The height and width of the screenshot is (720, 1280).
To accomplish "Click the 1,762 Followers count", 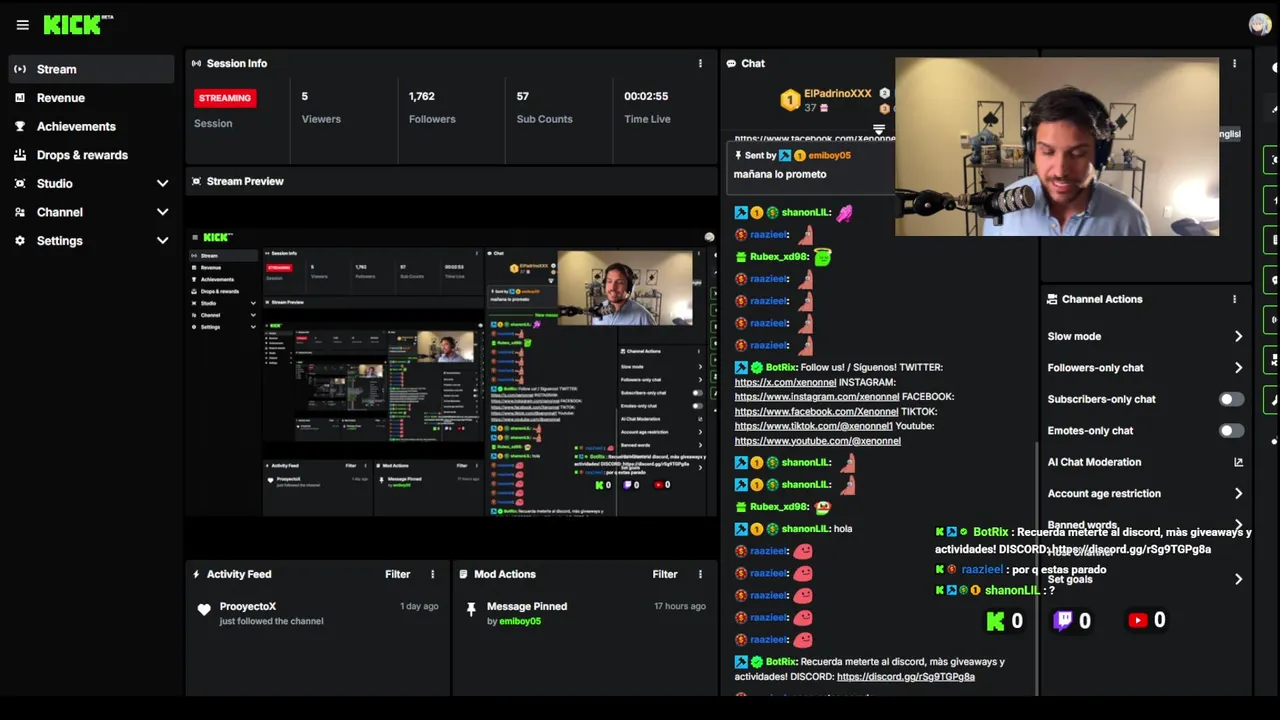I will click(421, 96).
